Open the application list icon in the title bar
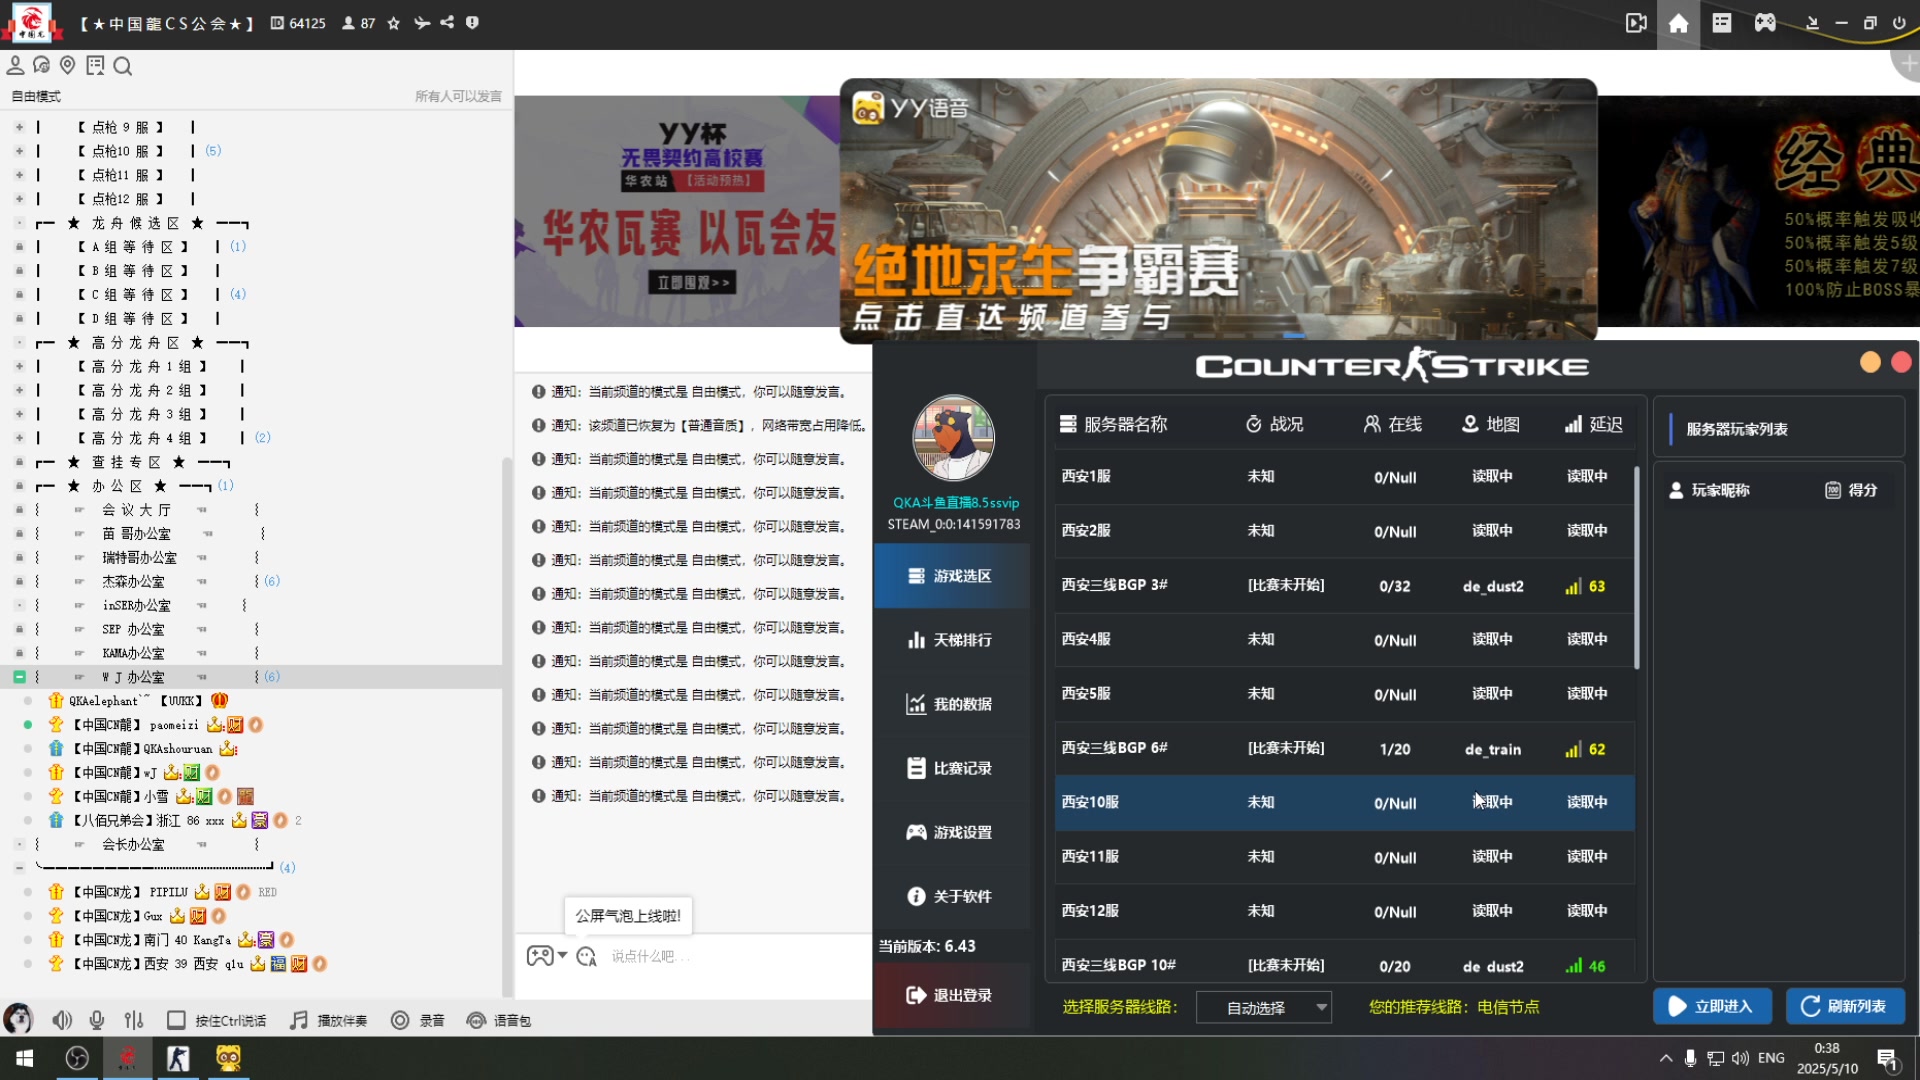The image size is (1920, 1080). [x=1722, y=23]
